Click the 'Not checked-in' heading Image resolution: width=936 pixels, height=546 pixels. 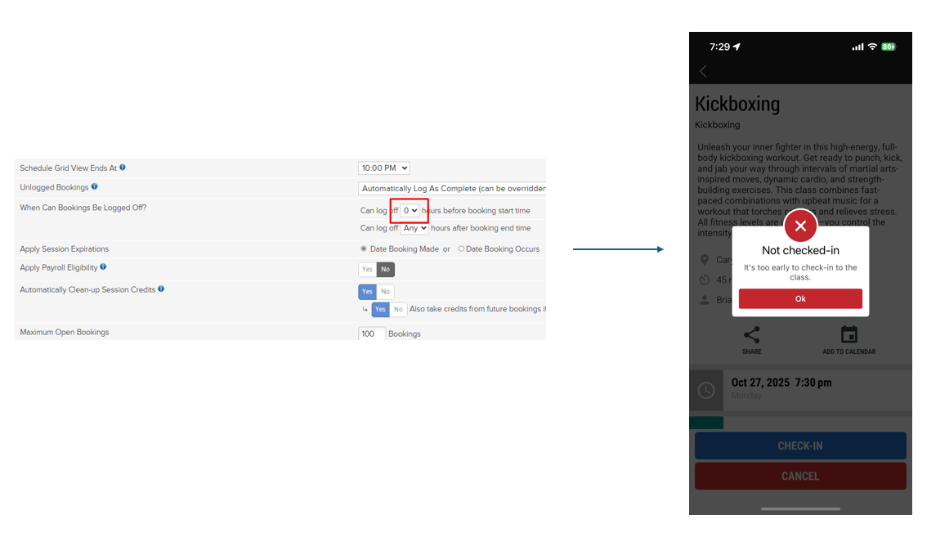tap(800, 251)
